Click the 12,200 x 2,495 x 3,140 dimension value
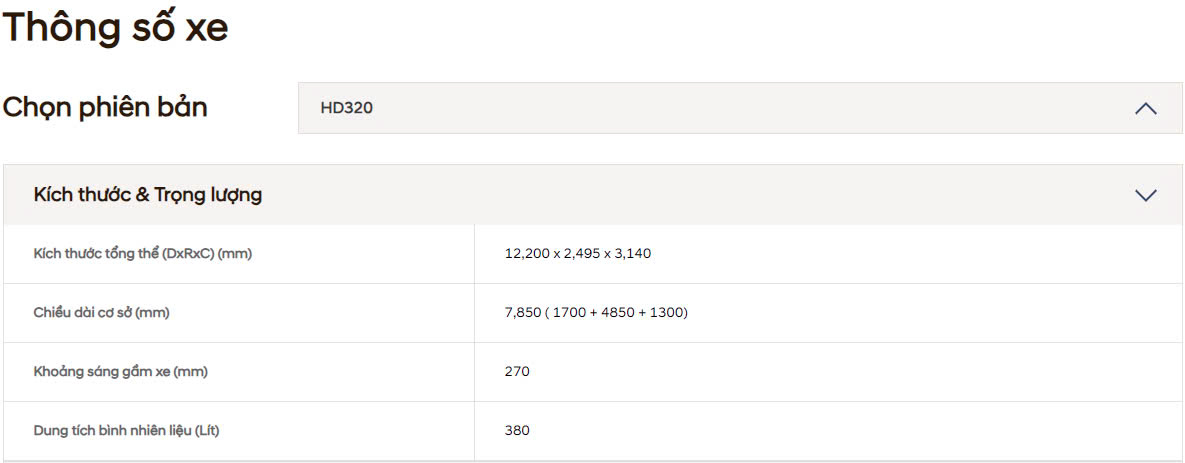 pos(578,254)
